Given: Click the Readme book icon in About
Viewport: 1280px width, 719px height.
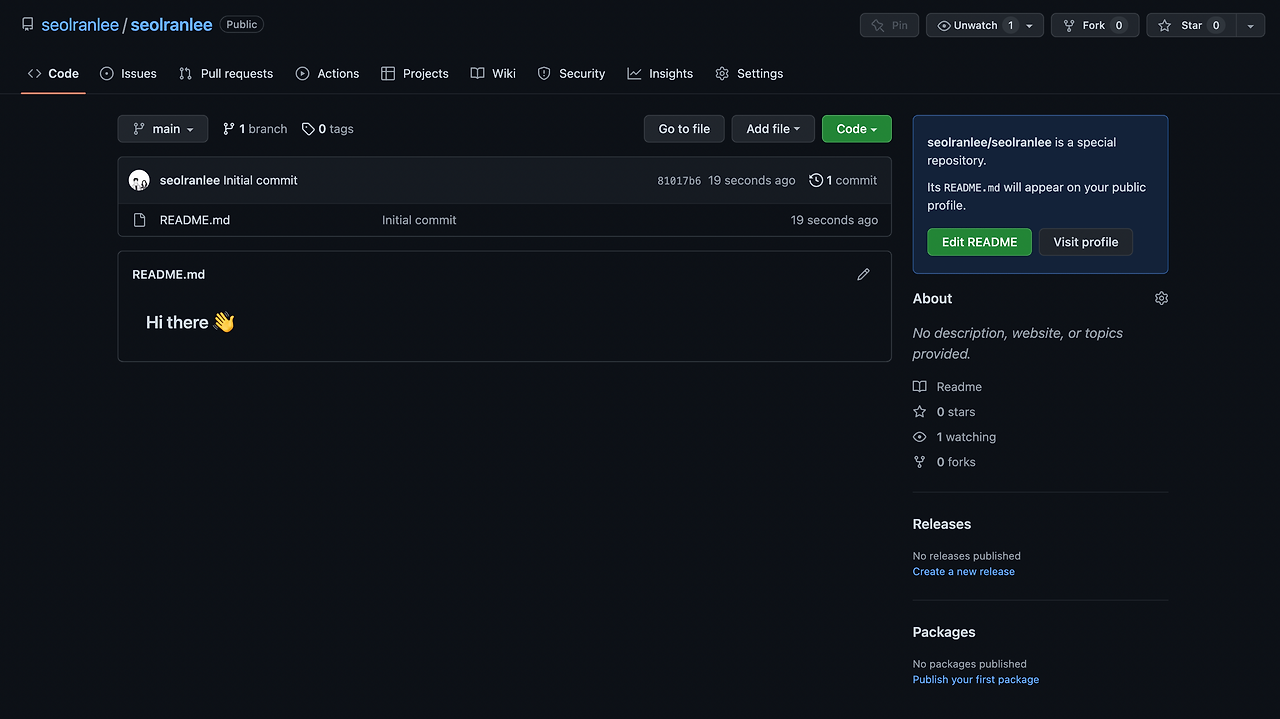Looking at the screenshot, I should (x=920, y=387).
